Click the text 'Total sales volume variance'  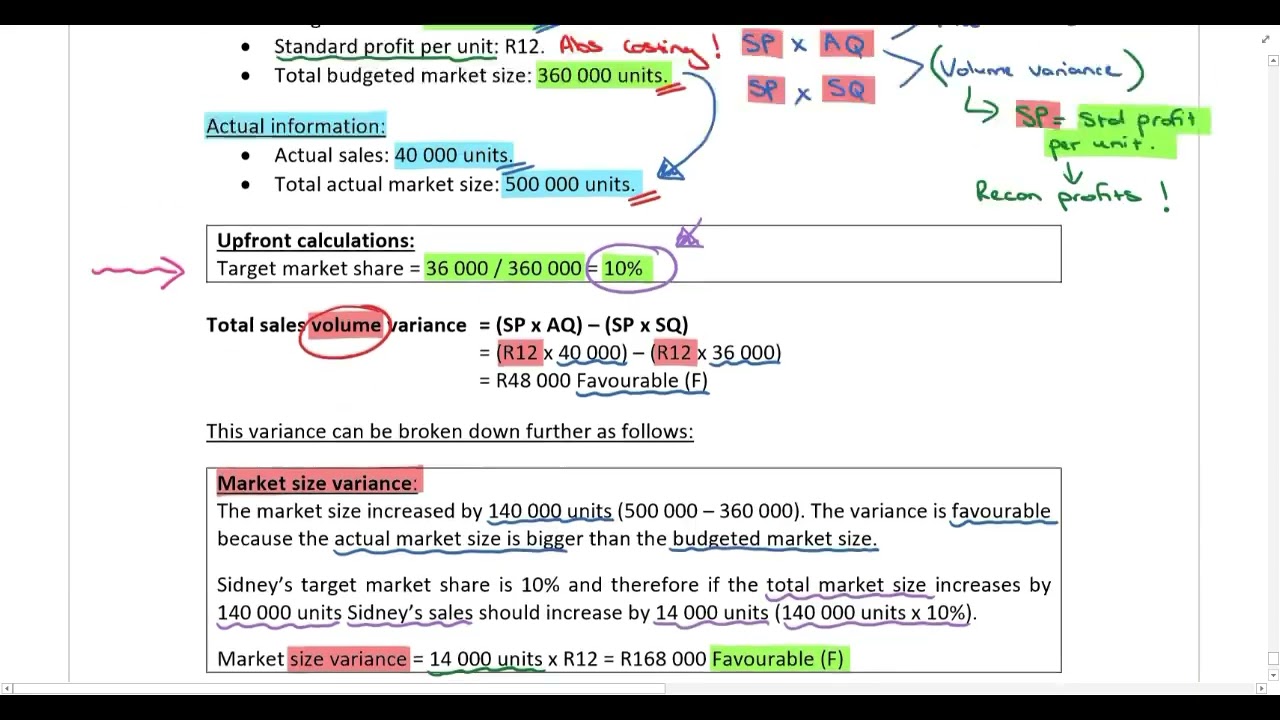tap(336, 325)
